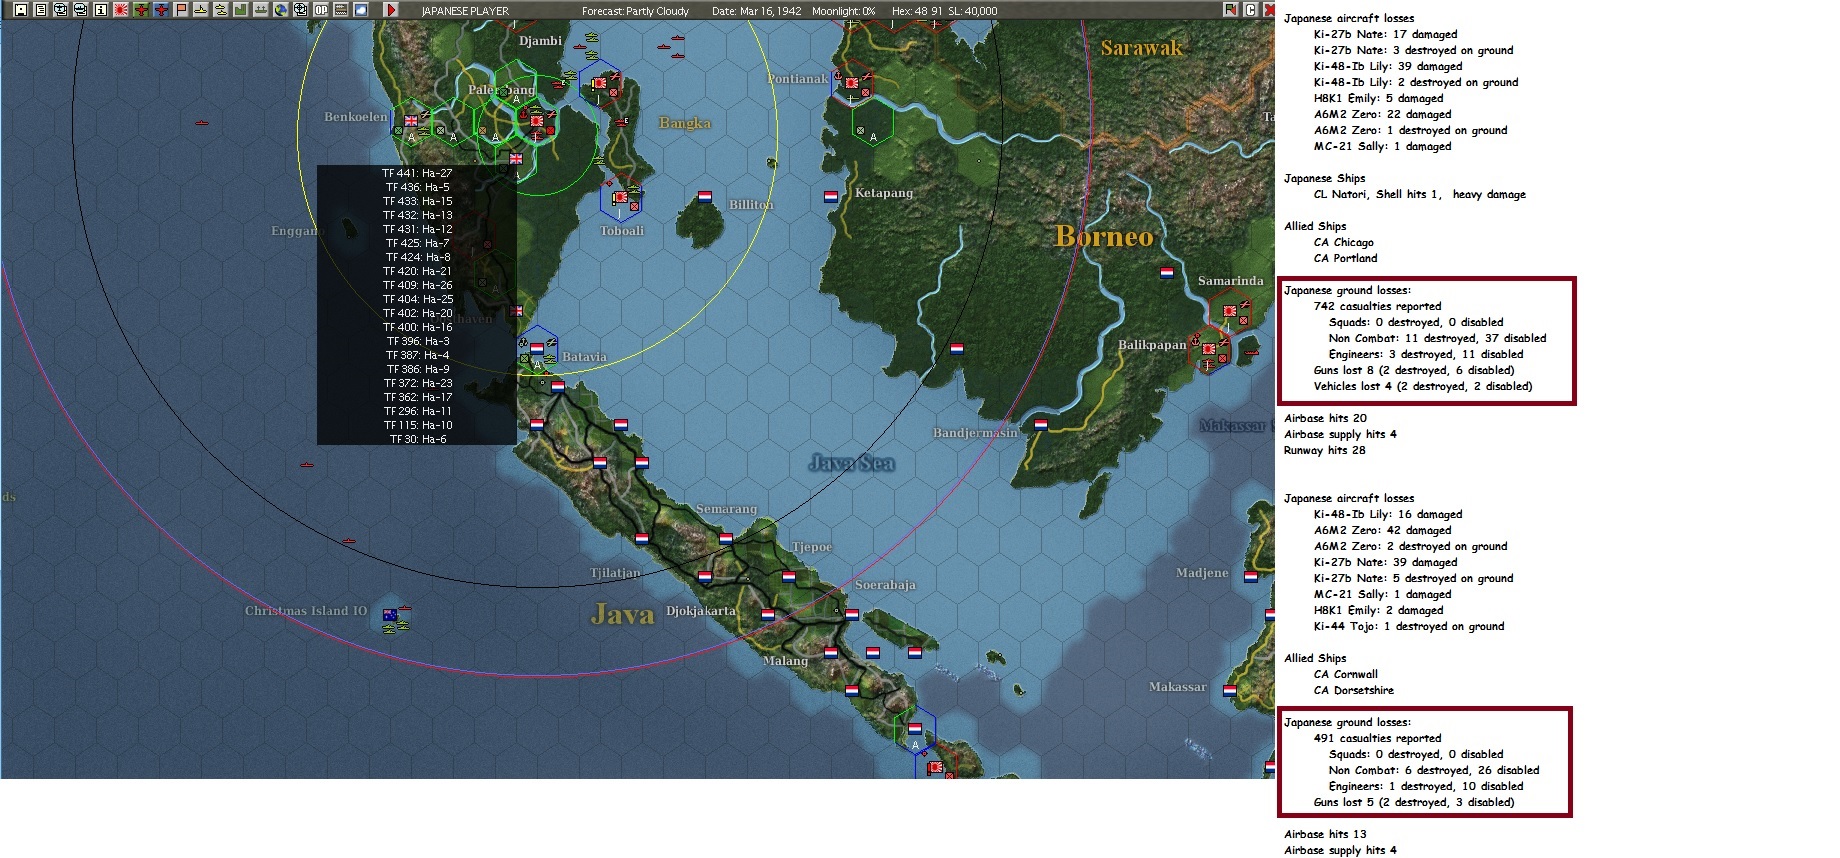Click the 'Forecast: Partly Cloudy' status text
Image resolution: width=1840 pixels, height=858 pixels.
coord(635,11)
